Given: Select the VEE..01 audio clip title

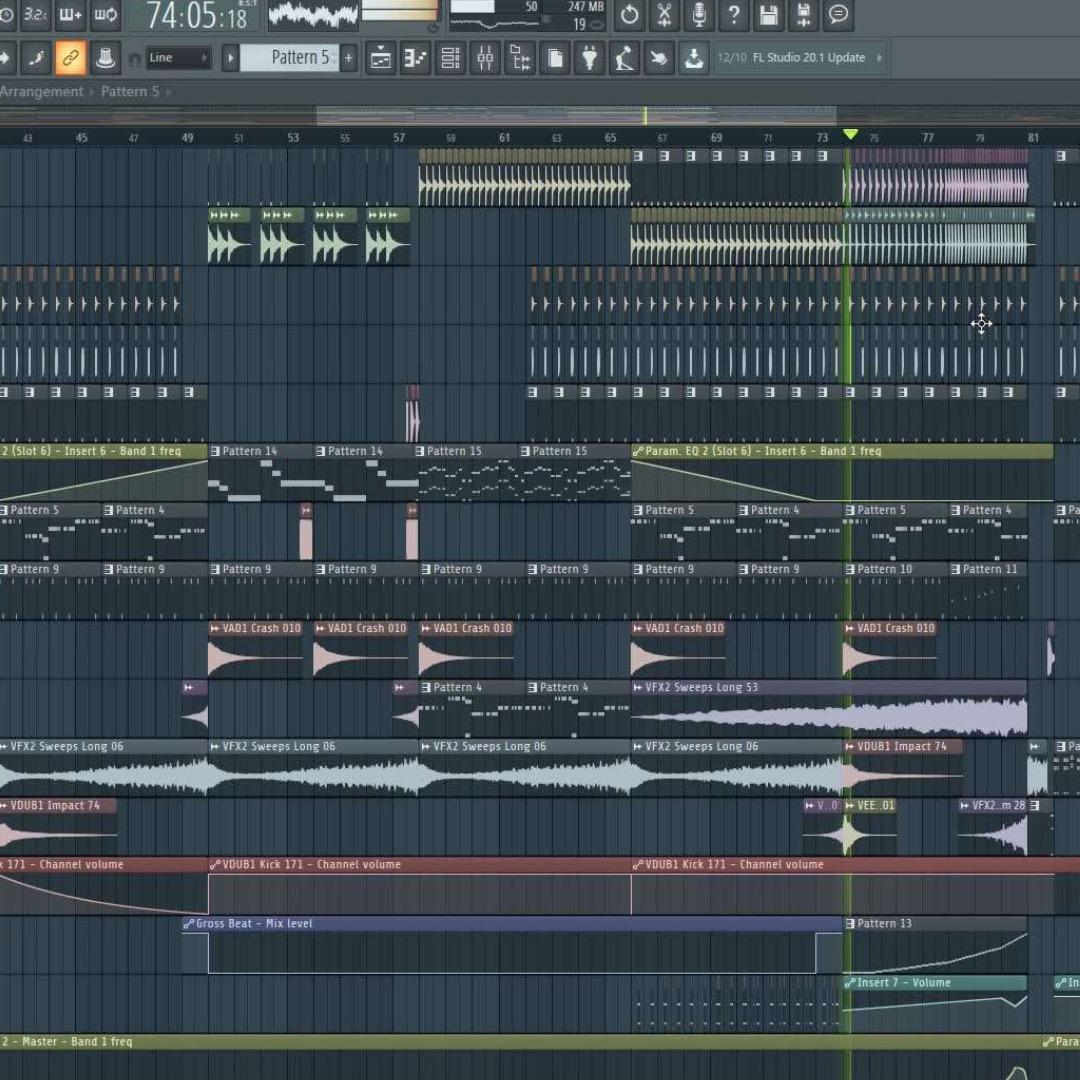Looking at the screenshot, I should coord(875,806).
